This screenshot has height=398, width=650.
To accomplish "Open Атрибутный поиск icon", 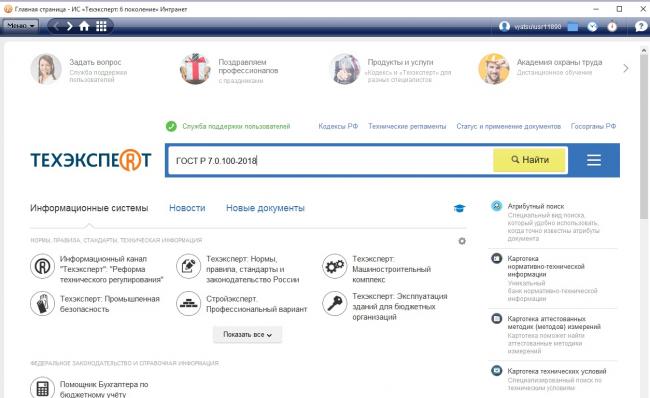I will click(497, 206).
